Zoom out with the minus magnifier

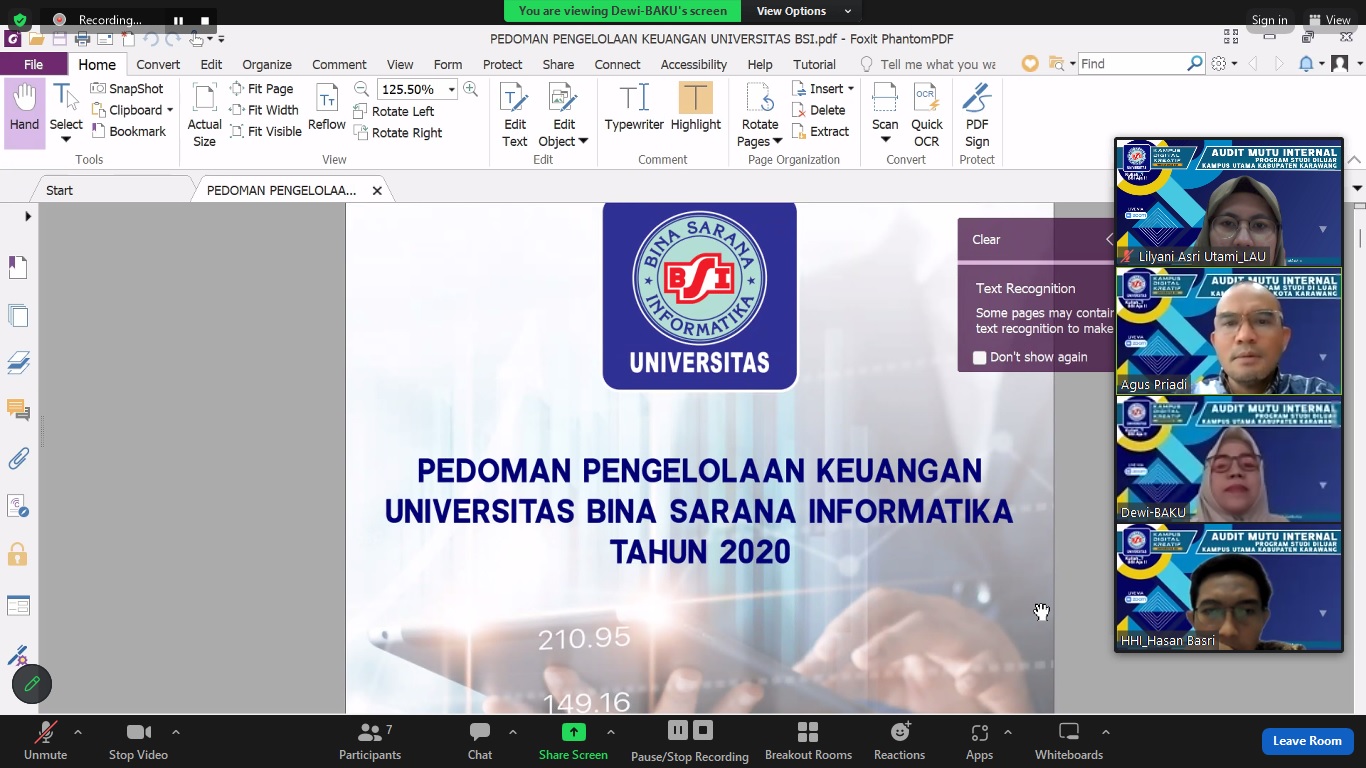(361, 89)
